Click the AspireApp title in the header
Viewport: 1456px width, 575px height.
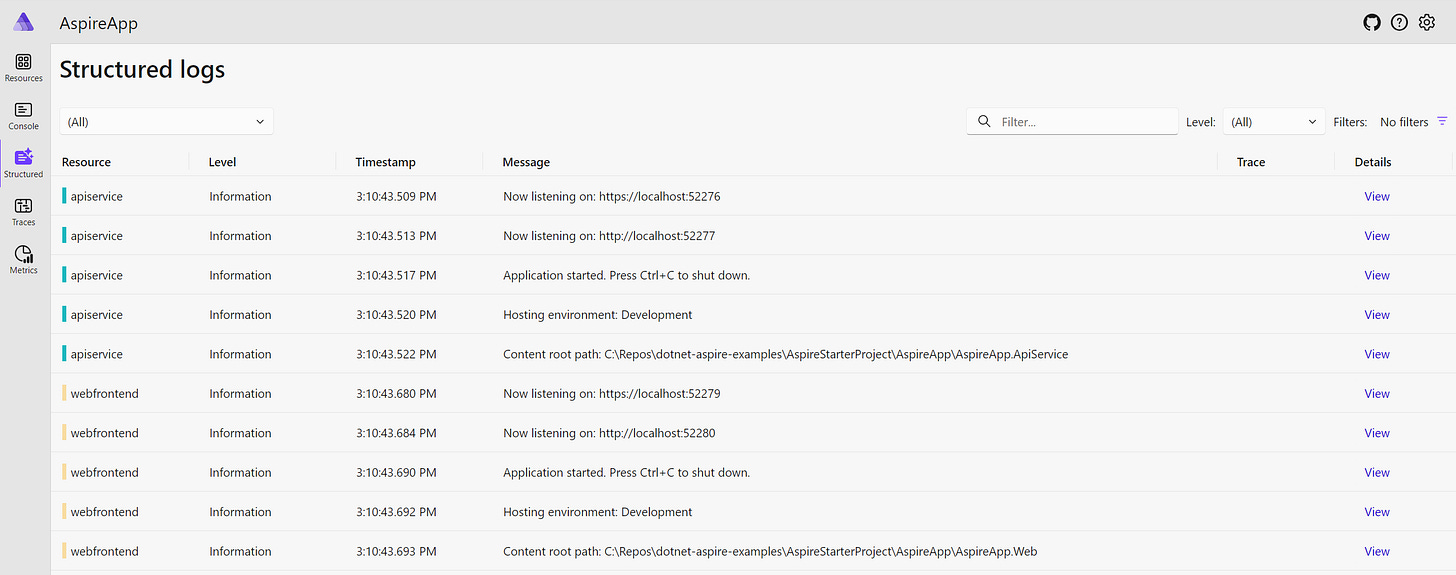tap(99, 23)
